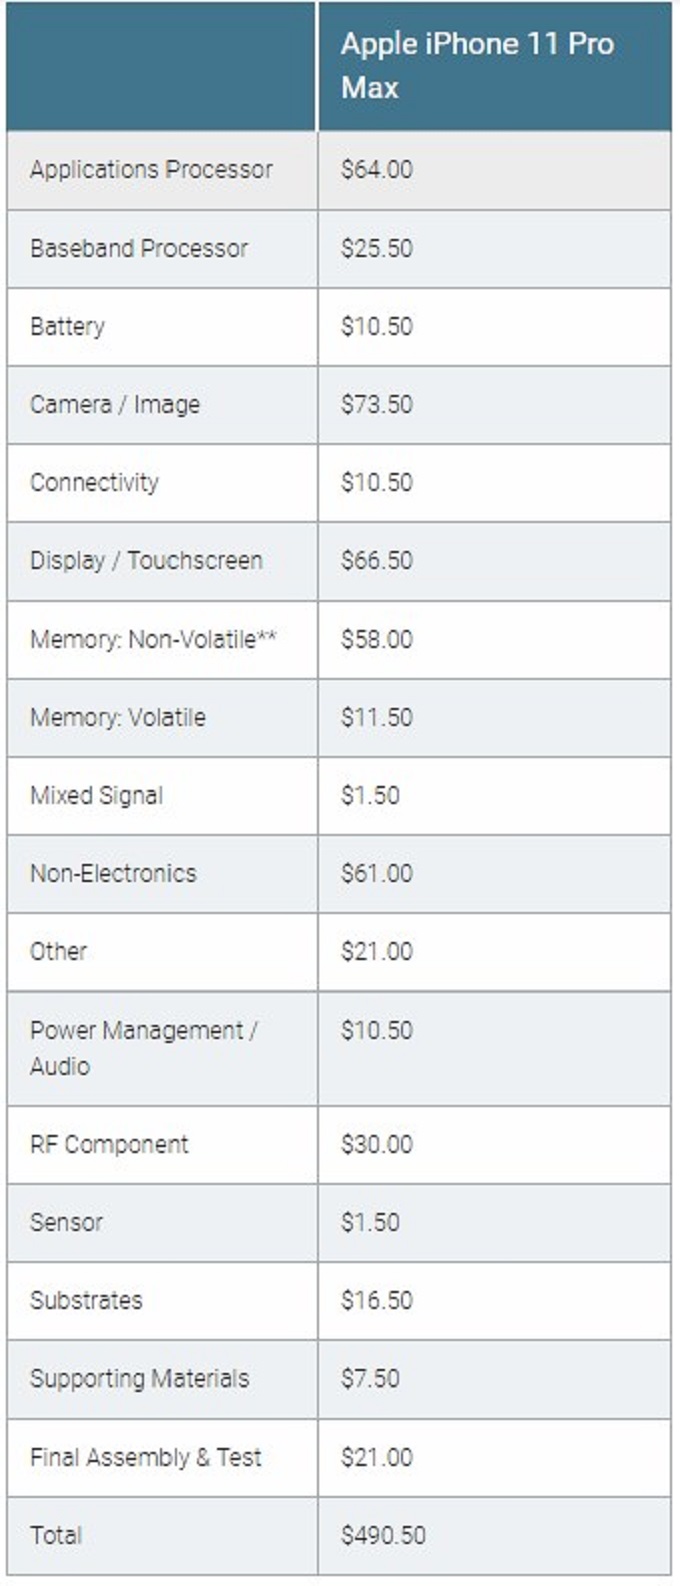Click the $64.00 Applications Processor cost

click(376, 169)
